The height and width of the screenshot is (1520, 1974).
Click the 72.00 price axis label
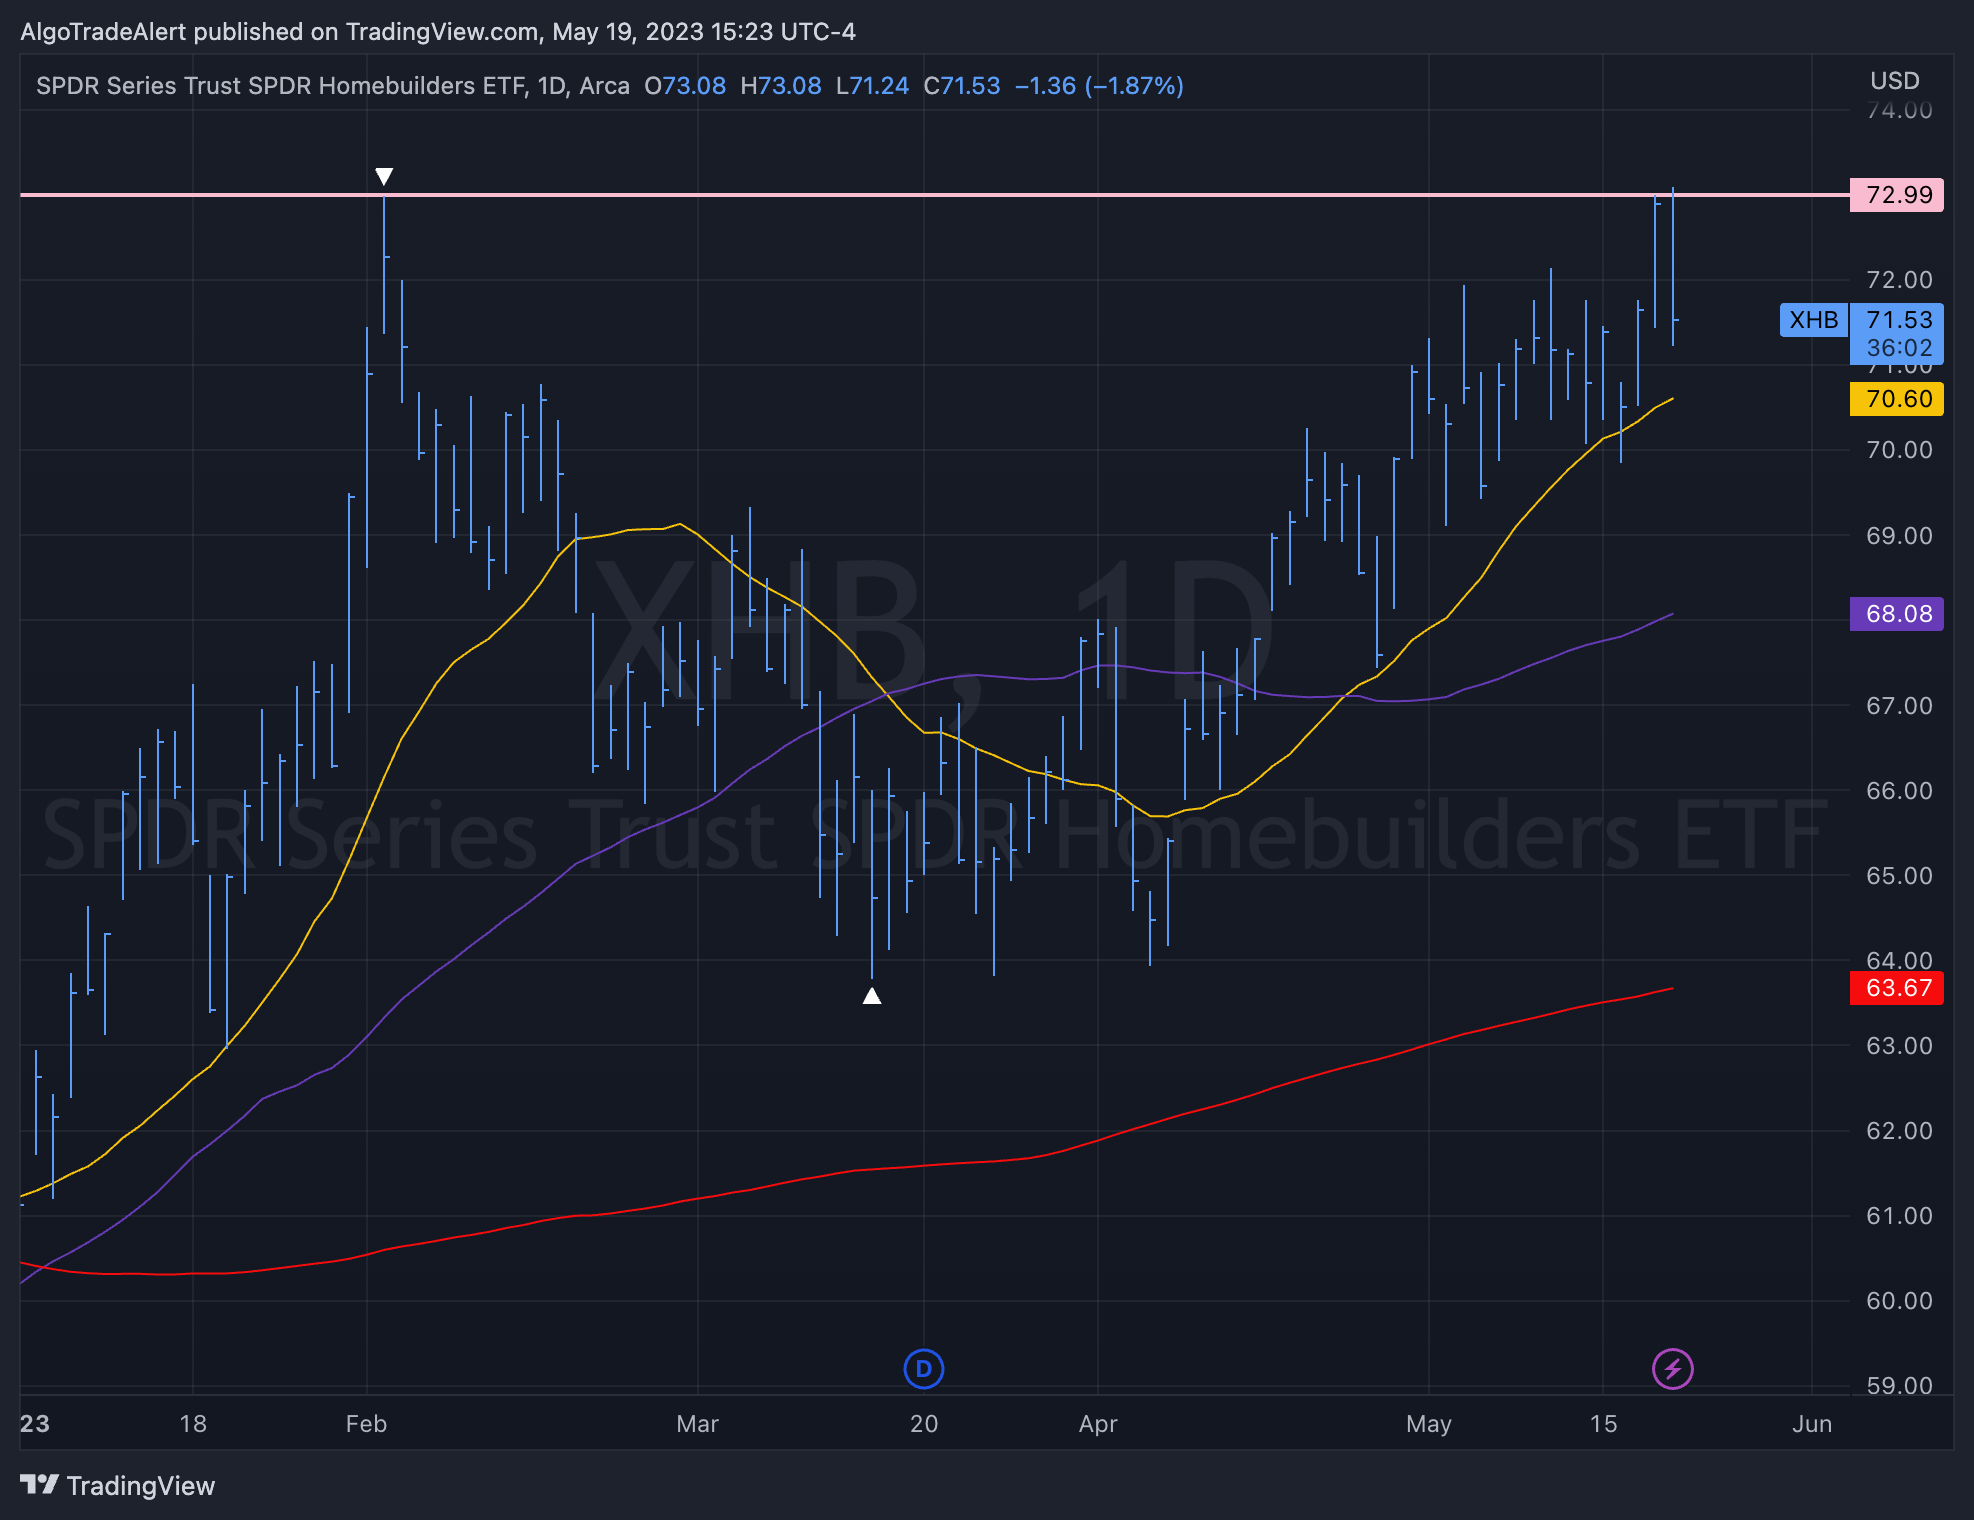1899,280
